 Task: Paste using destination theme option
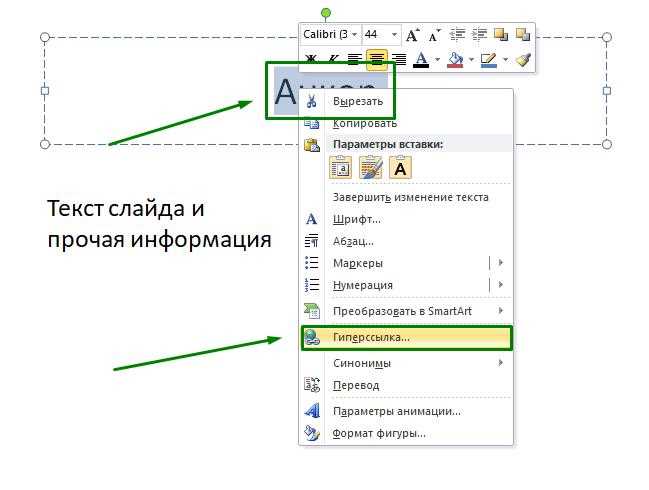(341, 168)
